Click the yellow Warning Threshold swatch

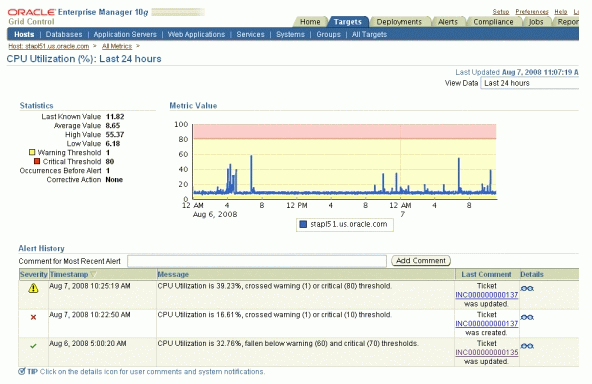(x=32, y=152)
